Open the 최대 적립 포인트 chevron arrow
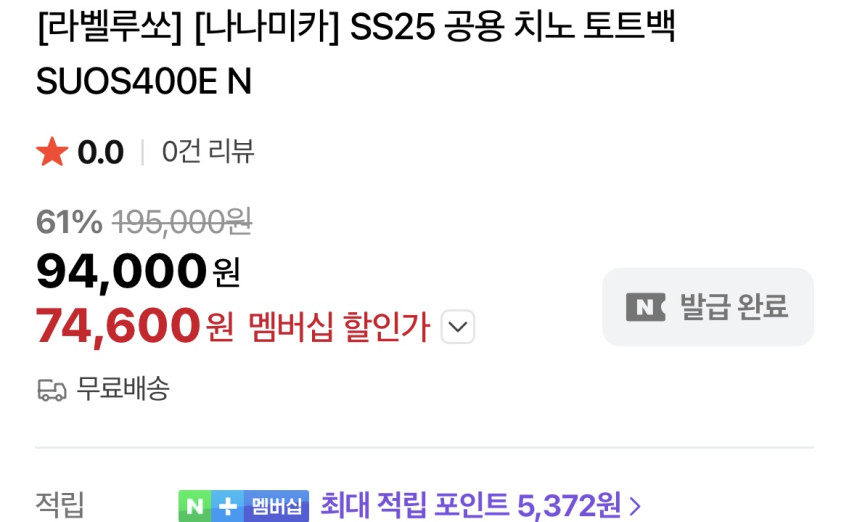 [x=635, y=506]
